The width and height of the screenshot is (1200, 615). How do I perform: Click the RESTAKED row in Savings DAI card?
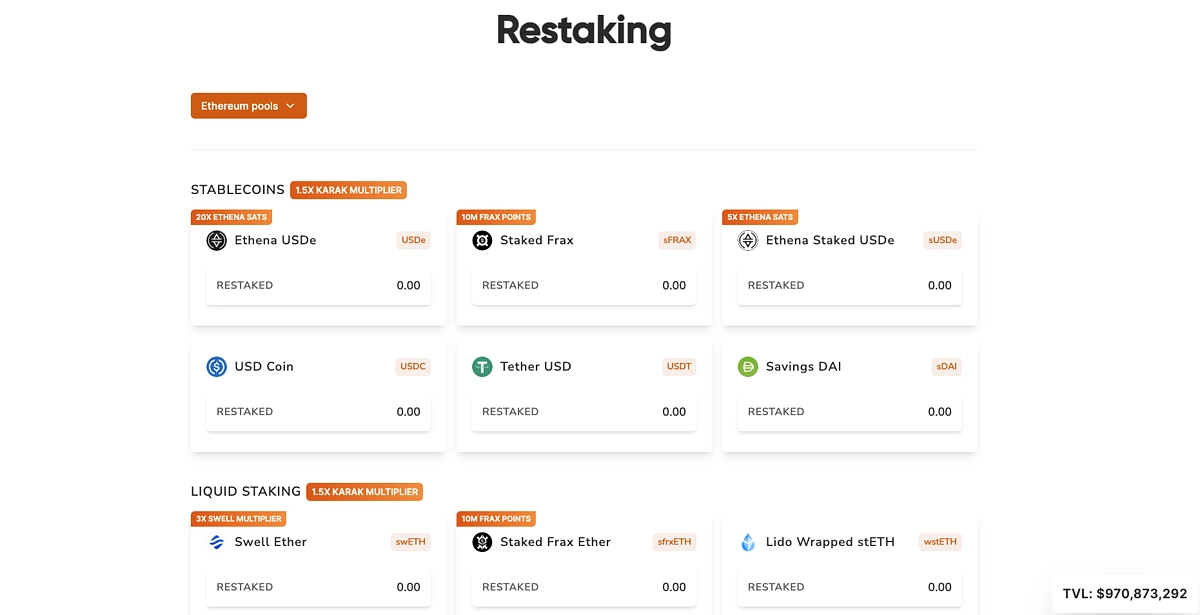tap(850, 412)
